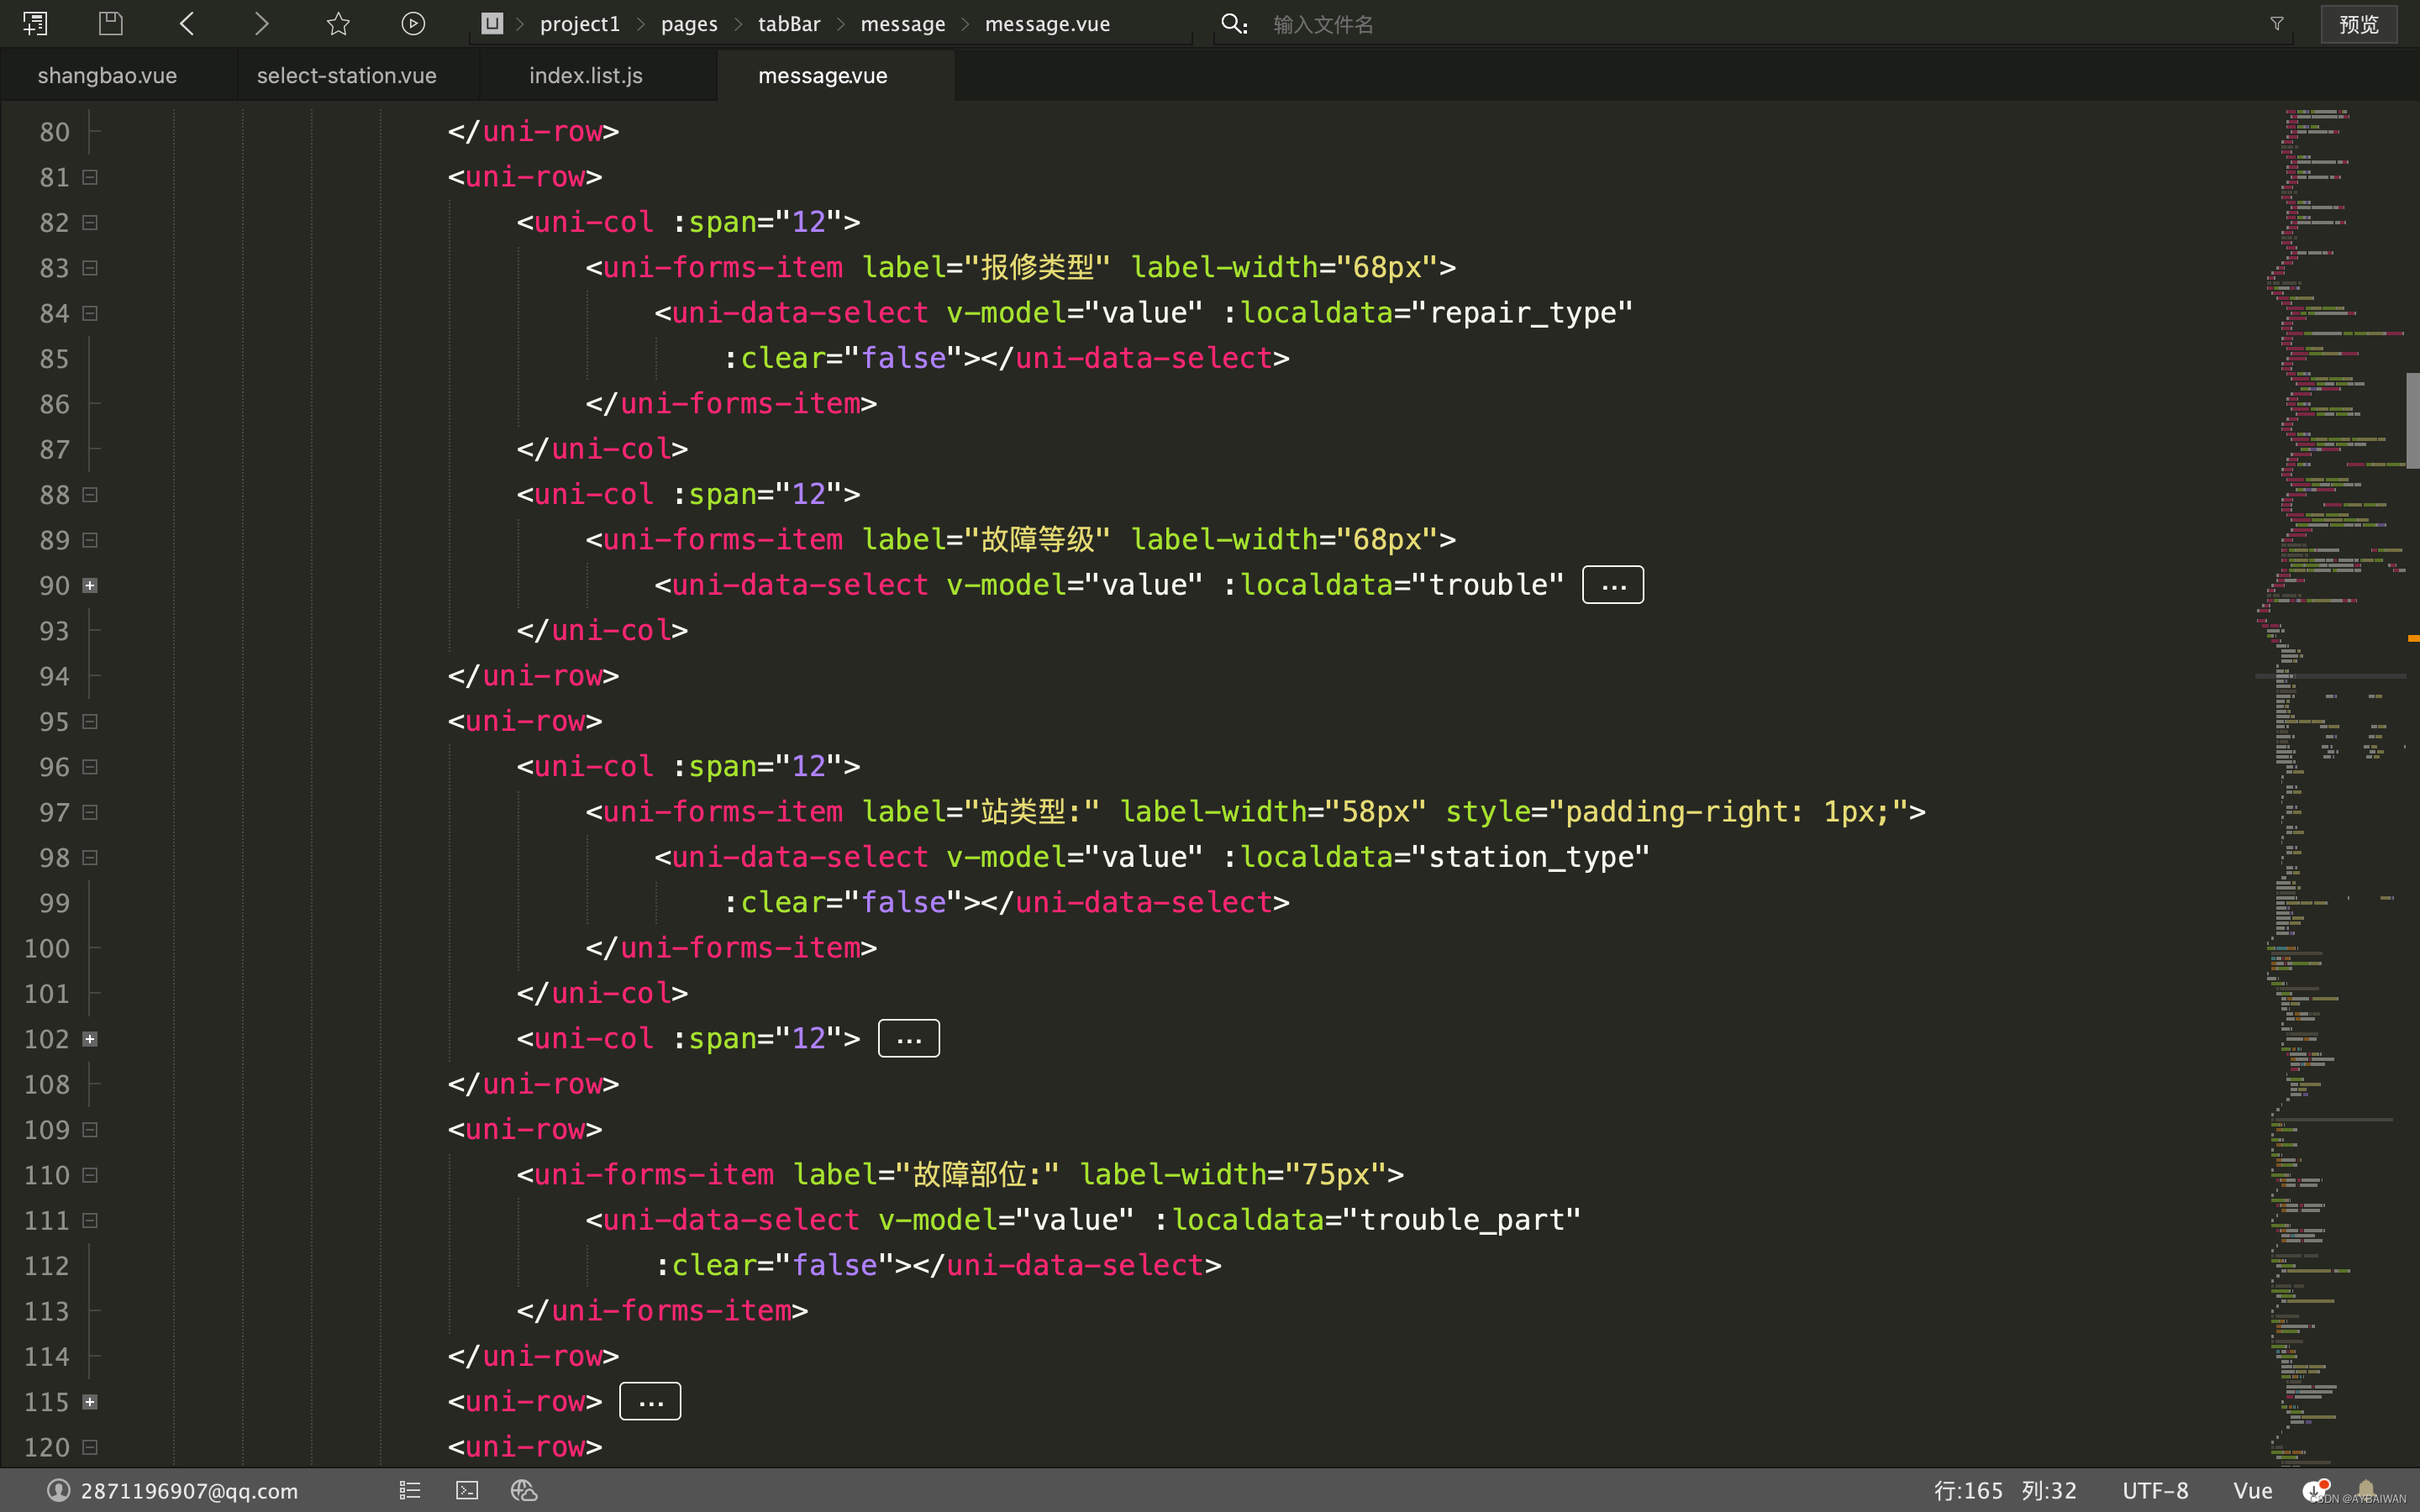Screen dimensions: 2420x1512
Task: Click the filter funnel icon
Action: point(2277,23)
